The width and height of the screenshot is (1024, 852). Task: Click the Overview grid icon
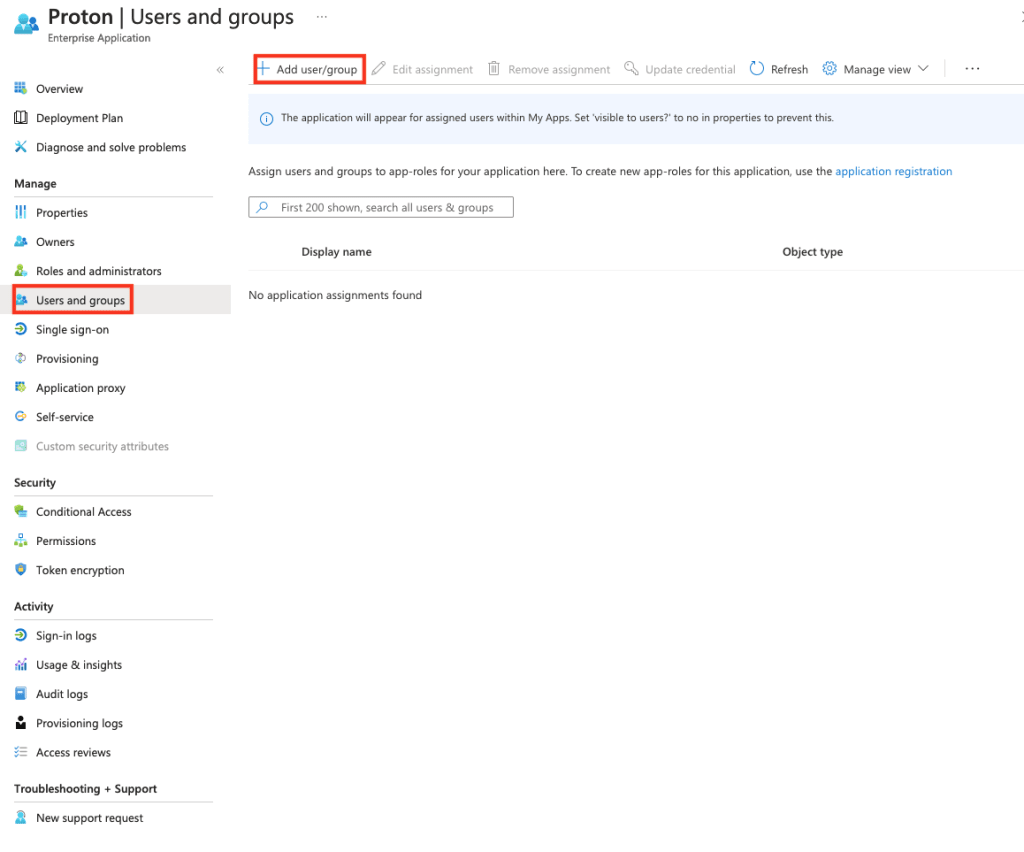coord(21,88)
